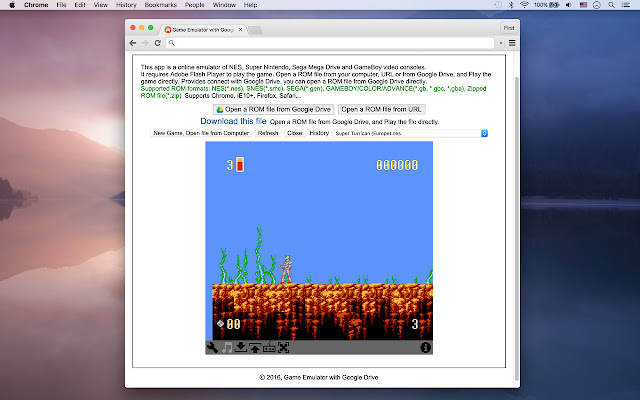
Task: Open emulator settings wrench icon
Action: [212, 347]
